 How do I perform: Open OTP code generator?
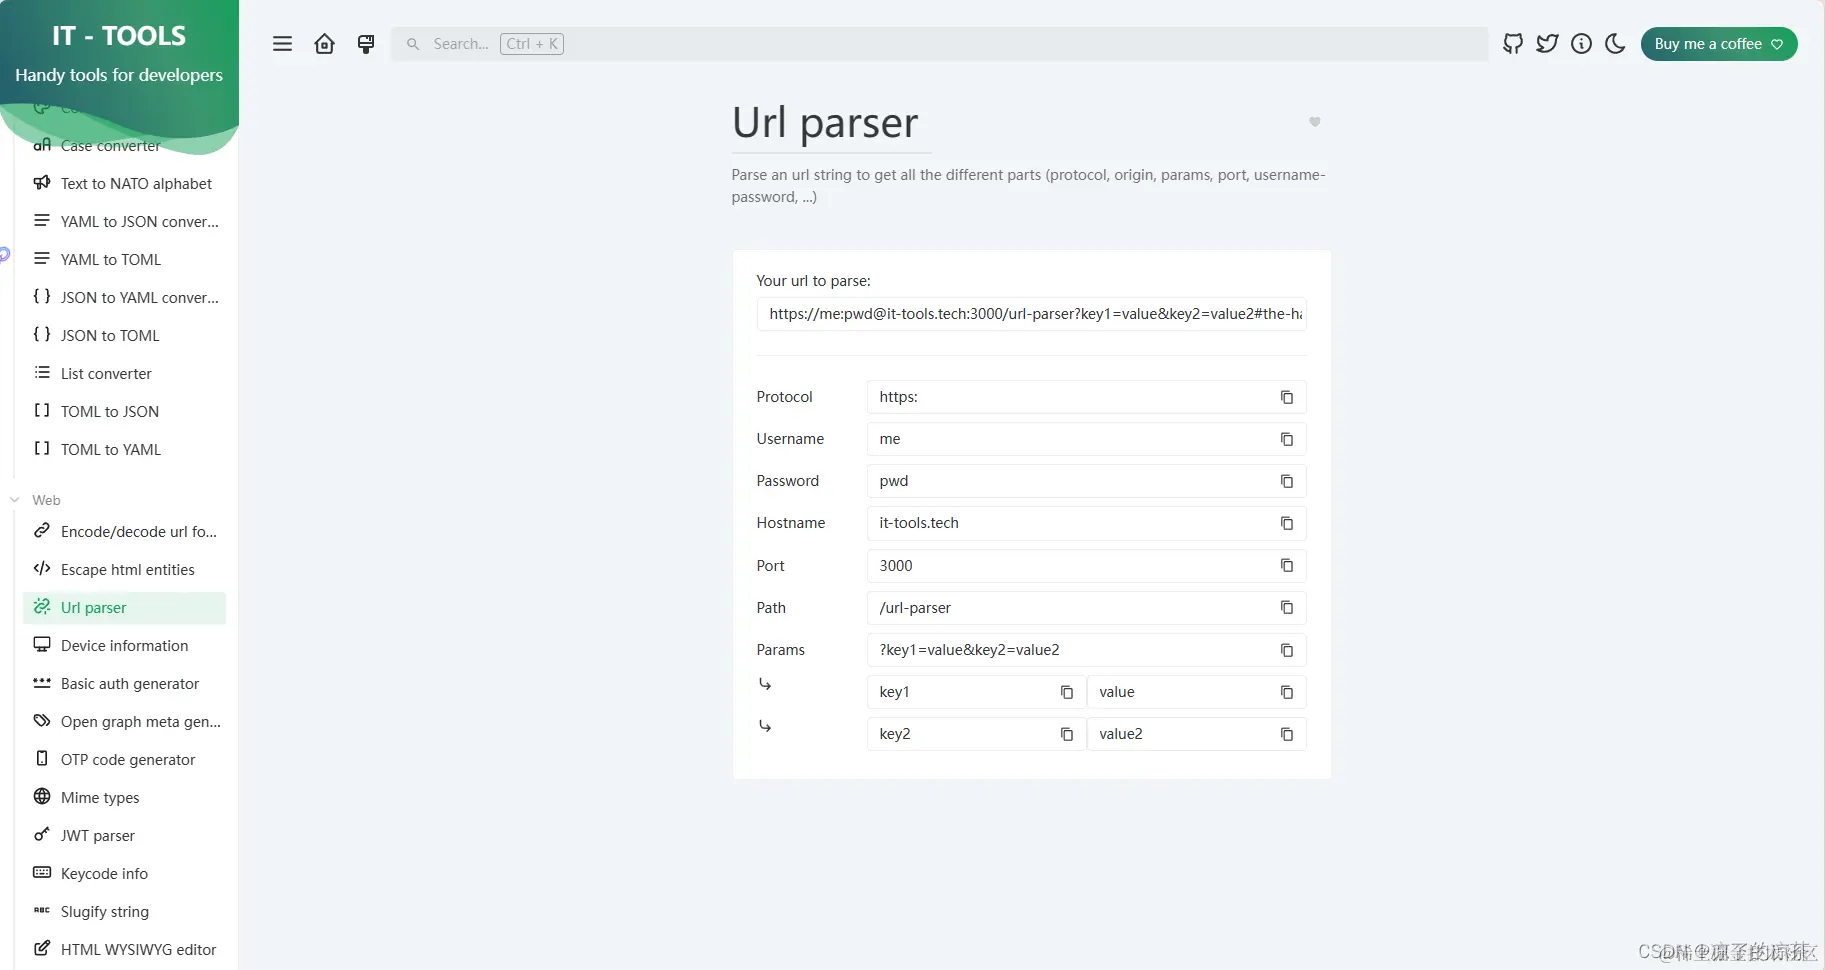[x=124, y=760]
